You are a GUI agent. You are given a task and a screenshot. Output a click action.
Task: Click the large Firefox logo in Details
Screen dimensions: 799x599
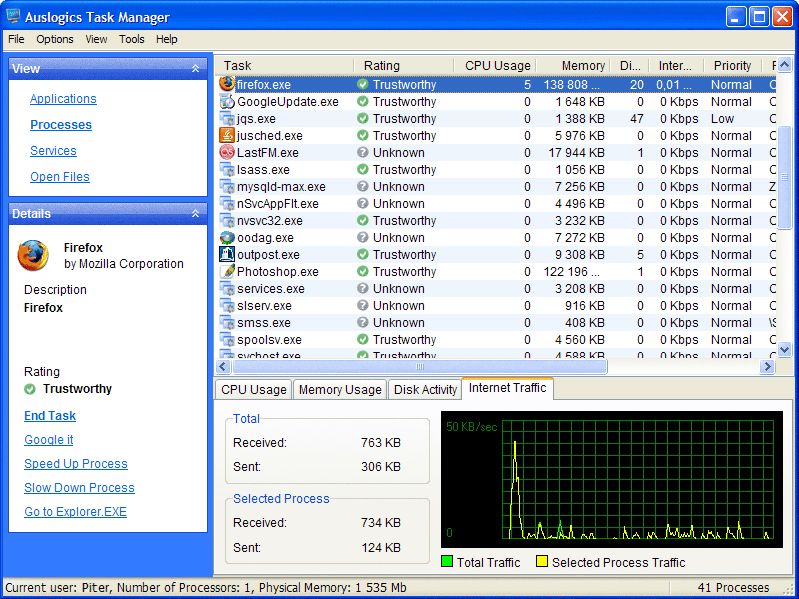33,256
